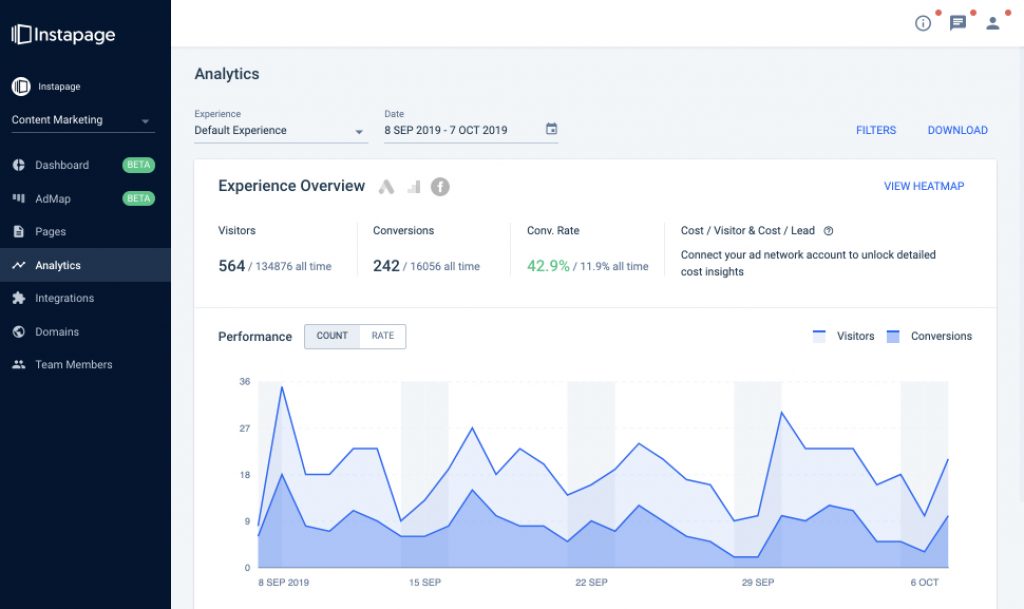Go to Dashboard in sidebar

62,165
